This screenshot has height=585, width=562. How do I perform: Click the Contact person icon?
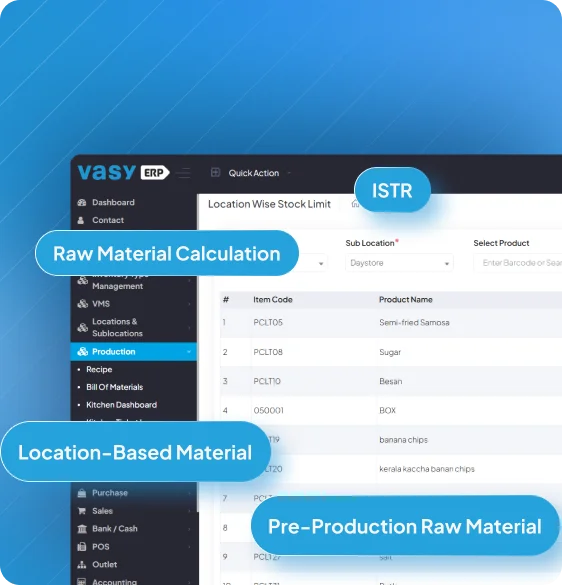point(81,220)
